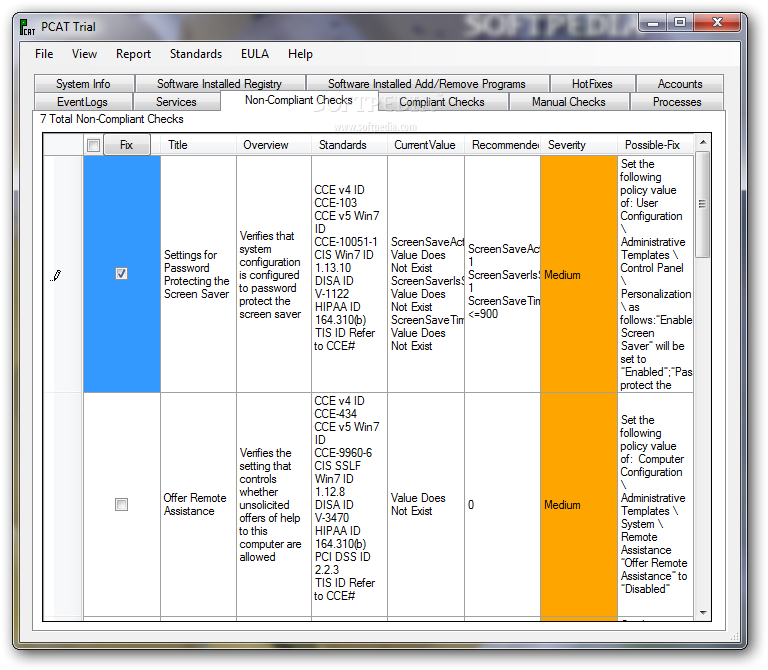
Task: Open the Standards menu
Action: [x=196, y=54]
